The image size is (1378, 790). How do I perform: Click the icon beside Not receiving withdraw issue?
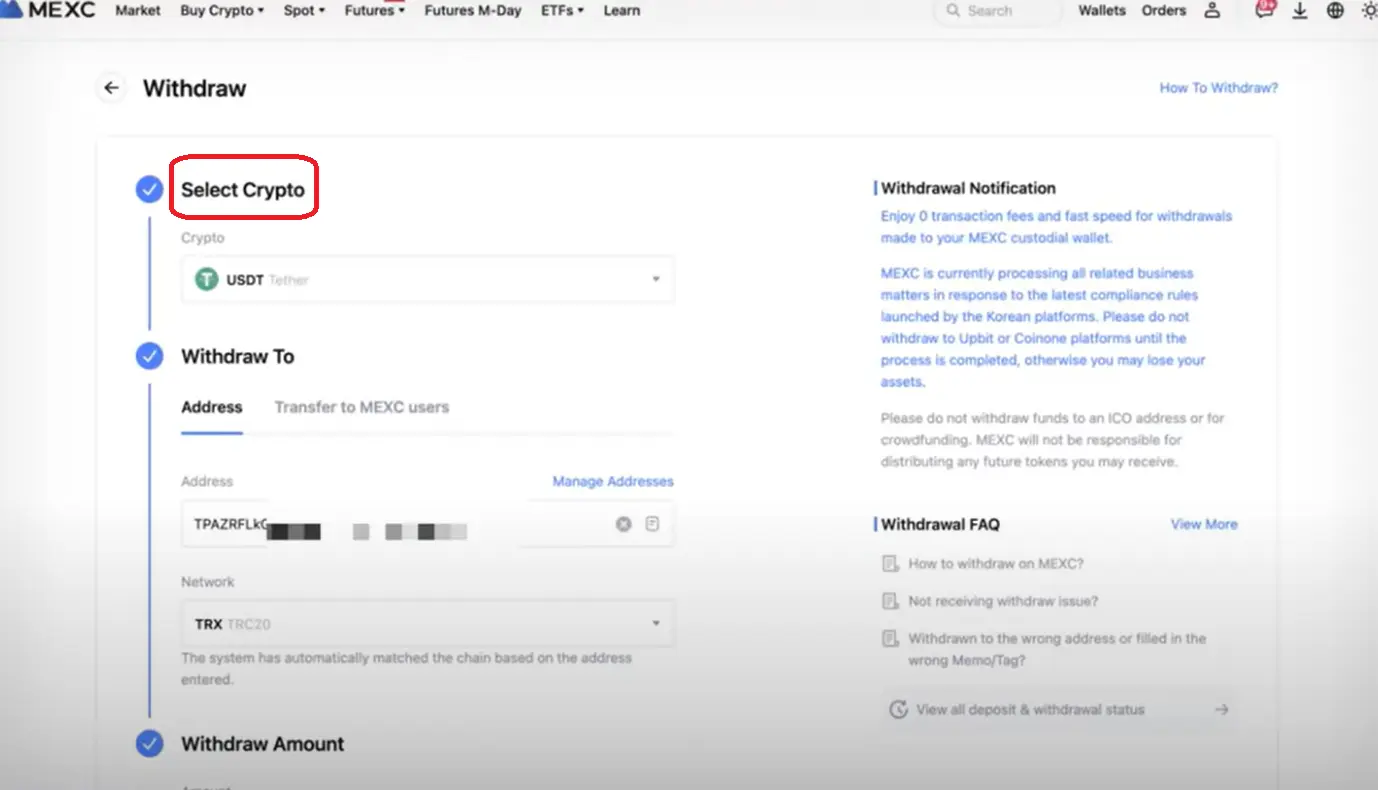click(890, 601)
